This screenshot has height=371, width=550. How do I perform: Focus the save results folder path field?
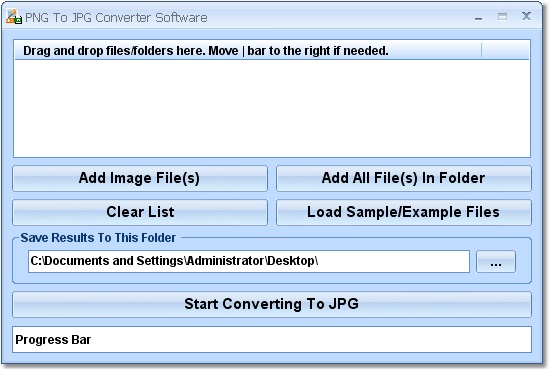pos(249,262)
